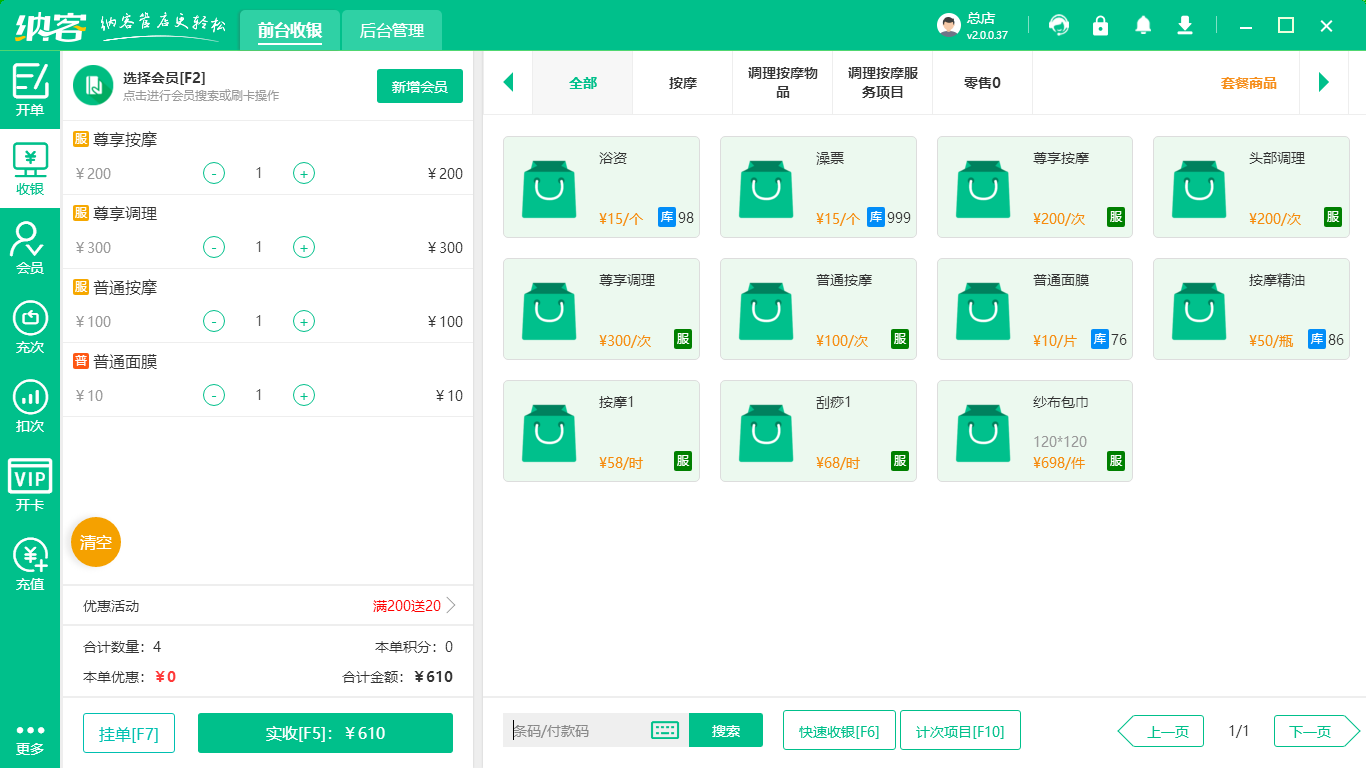Viewport: 1366px width, 768px height.
Task: Open the notification bell icon
Action: coord(1143,26)
